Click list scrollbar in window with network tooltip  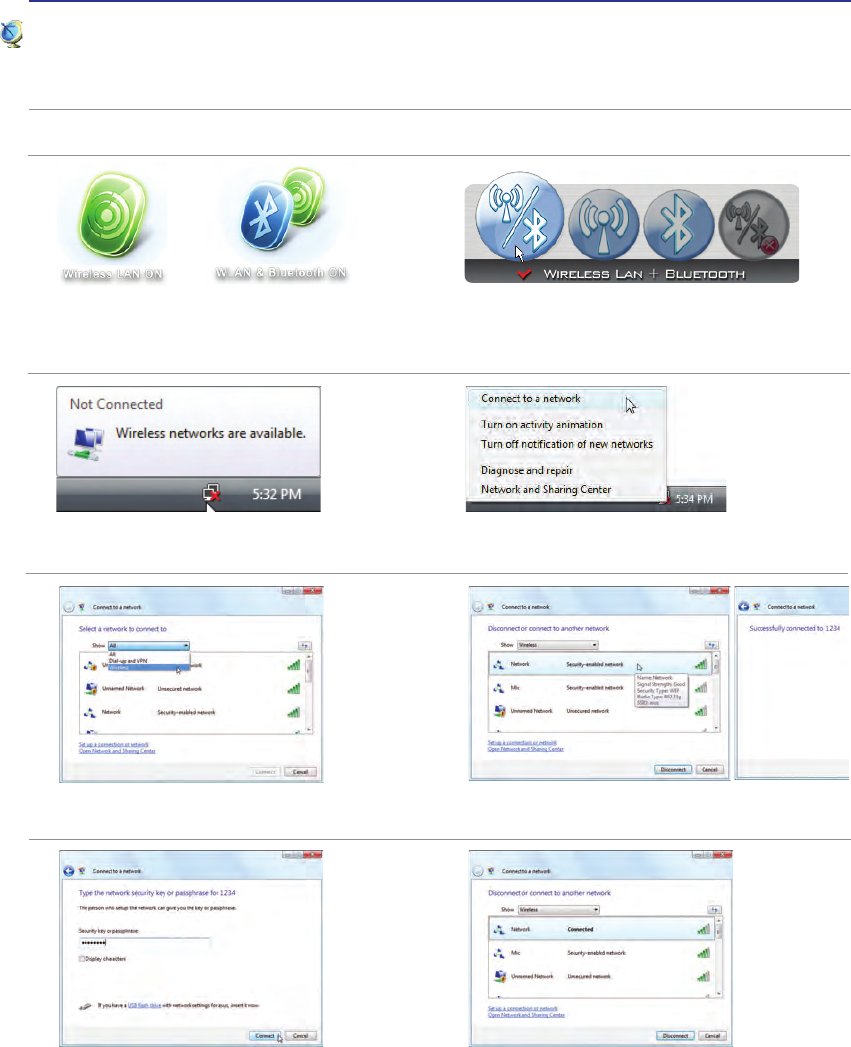(x=716, y=692)
